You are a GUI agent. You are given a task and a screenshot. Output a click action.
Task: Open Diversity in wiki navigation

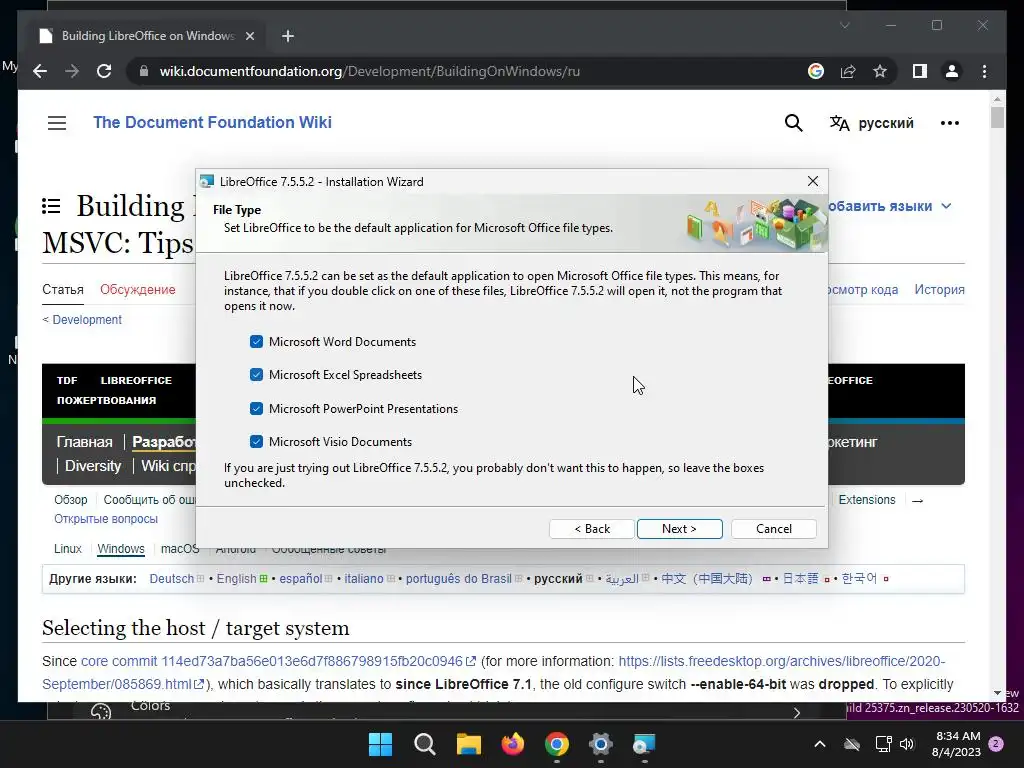(93, 466)
